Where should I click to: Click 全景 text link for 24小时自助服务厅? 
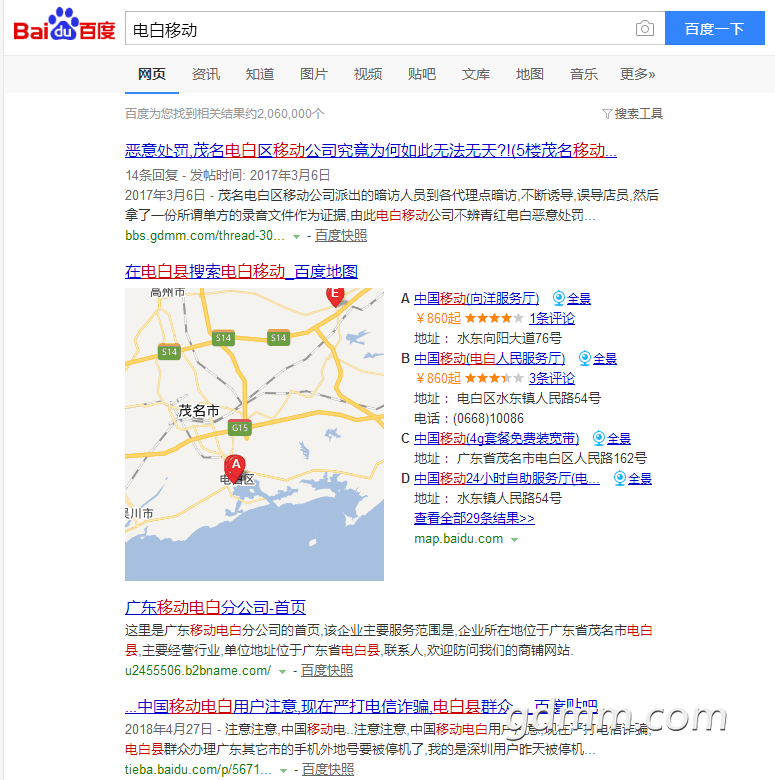[x=639, y=479]
